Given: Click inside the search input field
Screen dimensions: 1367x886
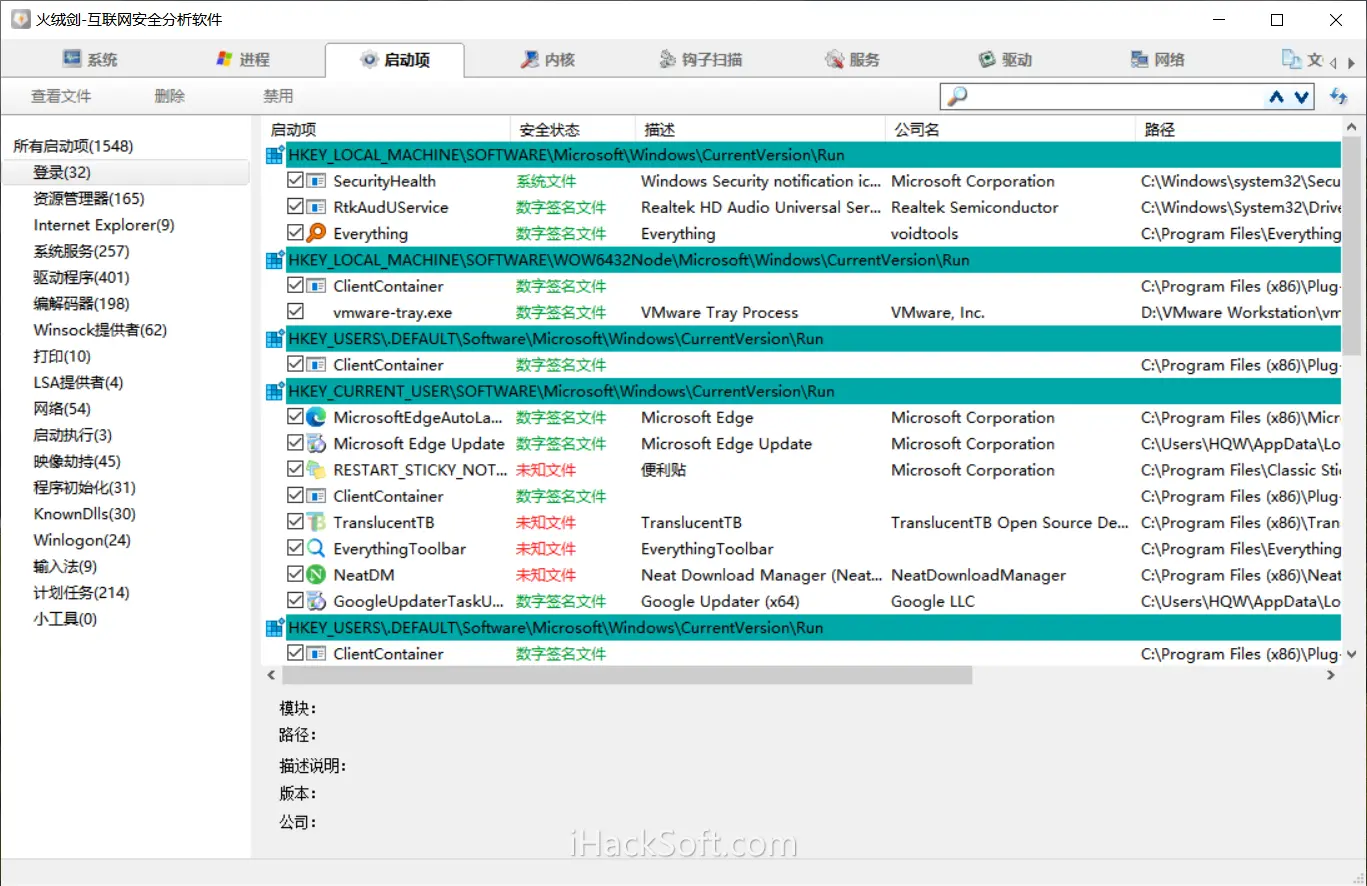Looking at the screenshot, I should pyautogui.click(x=1116, y=97).
